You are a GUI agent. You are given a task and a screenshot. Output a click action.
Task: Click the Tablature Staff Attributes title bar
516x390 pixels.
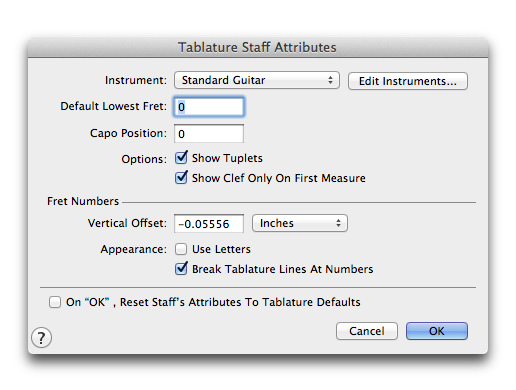[258, 47]
